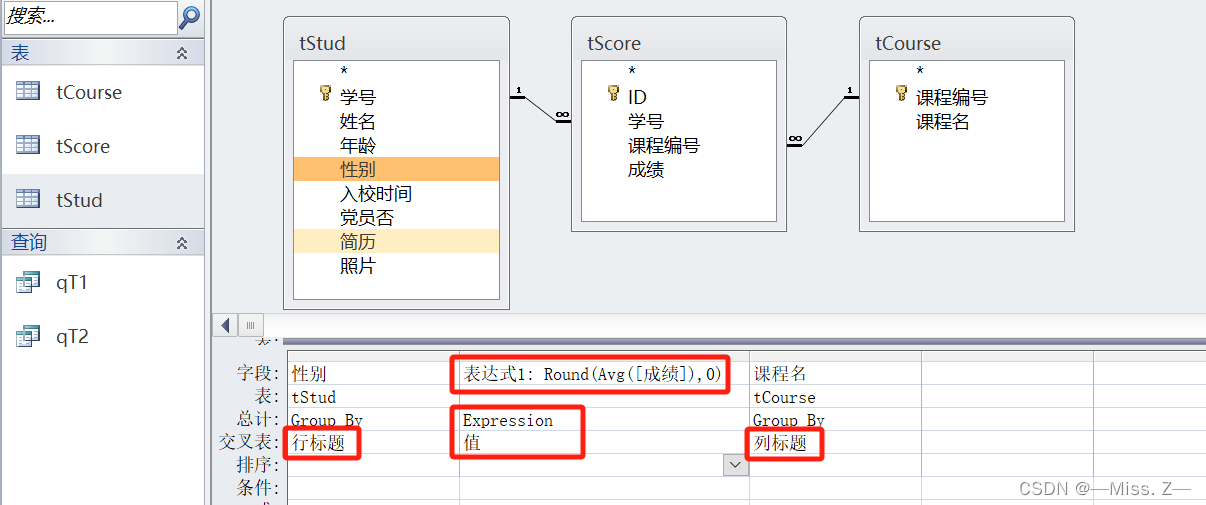Click the tStud table cell in grid
Image resolution: width=1206 pixels, height=505 pixels.
pyautogui.click(x=373, y=397)
